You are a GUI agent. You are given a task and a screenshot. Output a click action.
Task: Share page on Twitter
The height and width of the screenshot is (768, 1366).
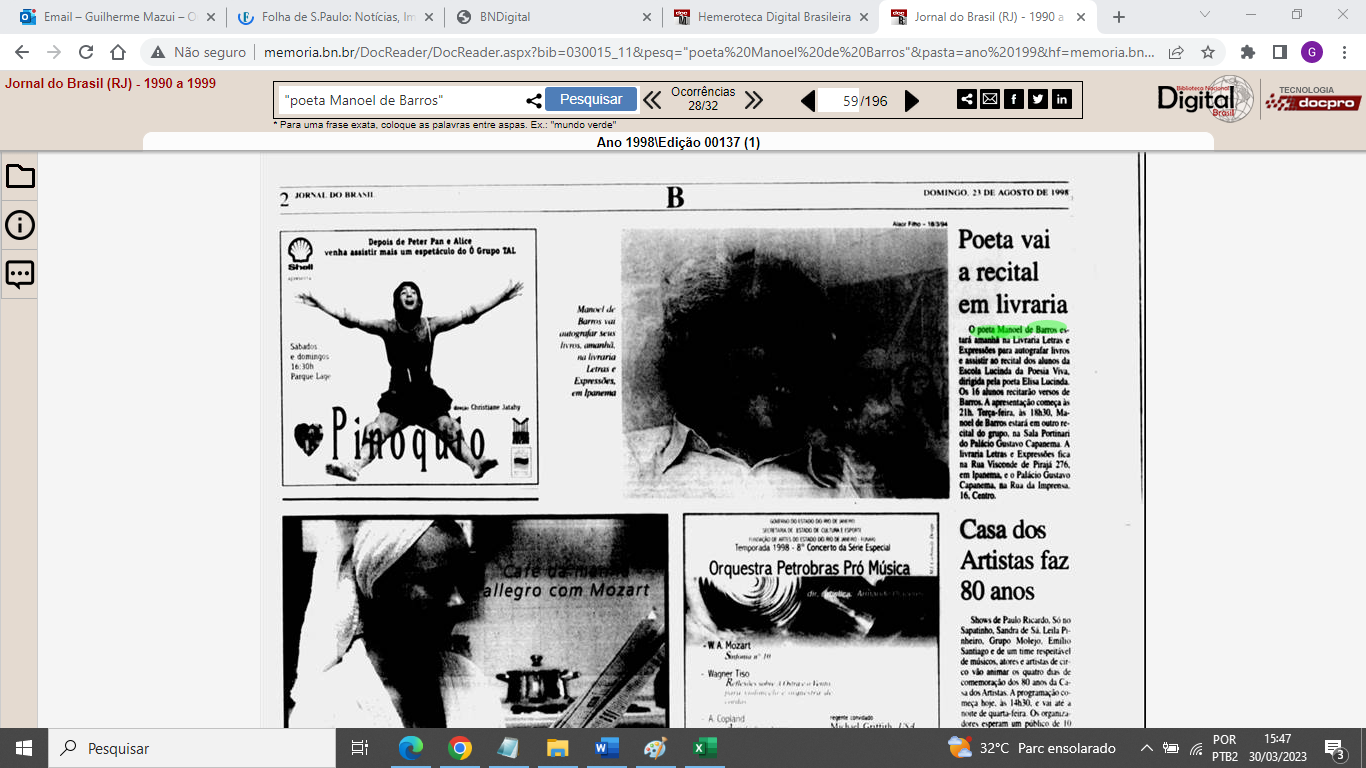coord(1038,99)
